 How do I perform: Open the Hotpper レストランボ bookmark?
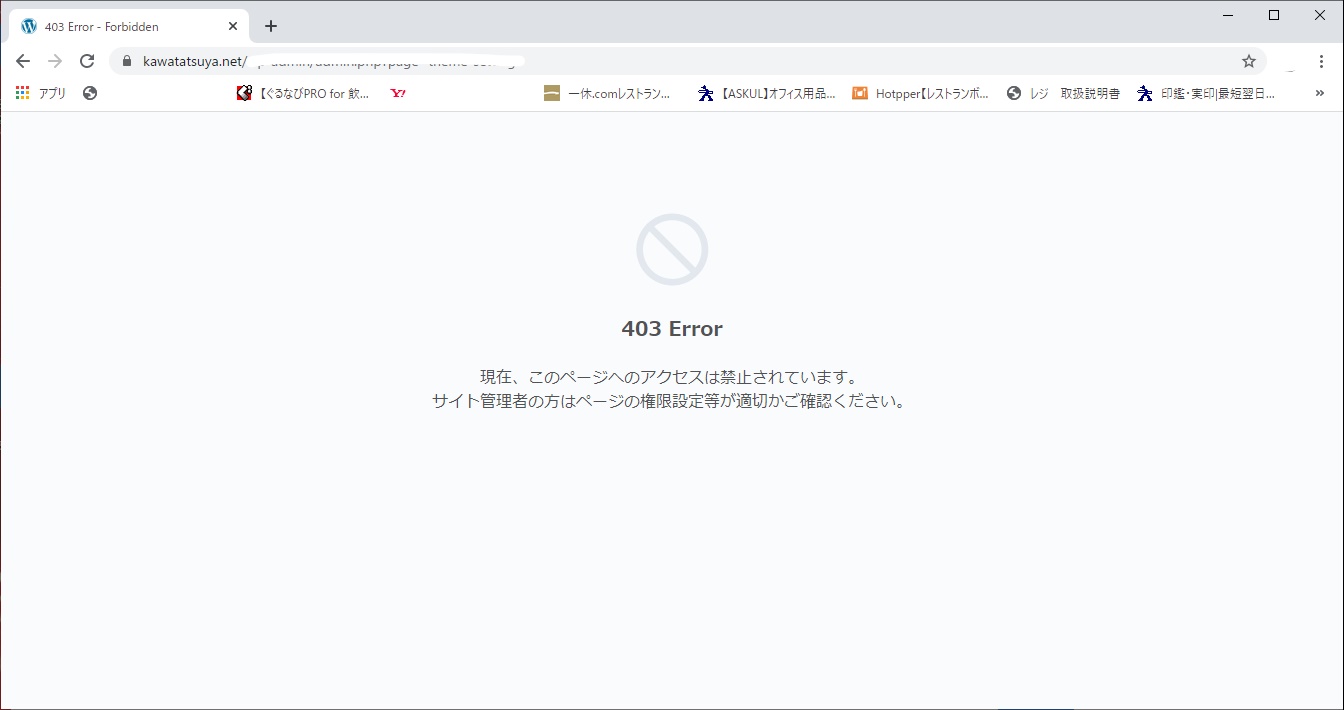(920, 93)
